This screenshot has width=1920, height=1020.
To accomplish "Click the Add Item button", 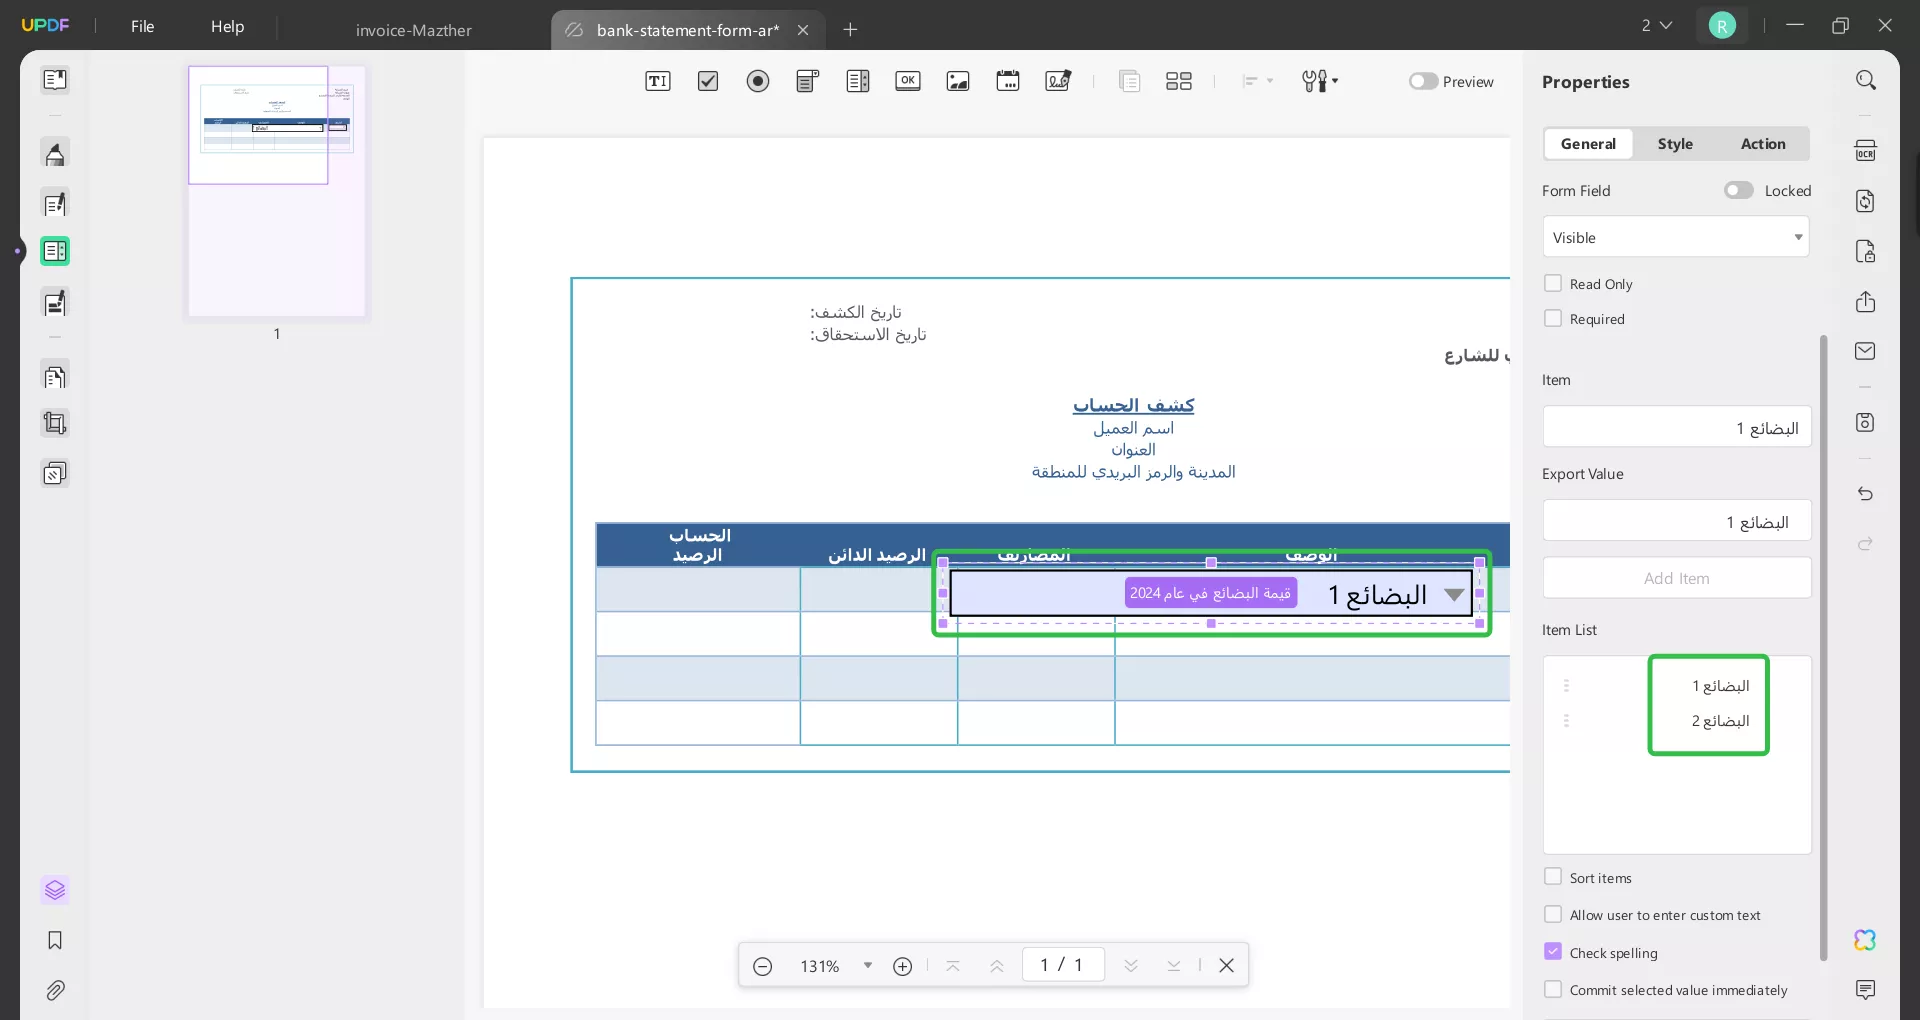I will pyautogui.click(x=1676, y=578).
